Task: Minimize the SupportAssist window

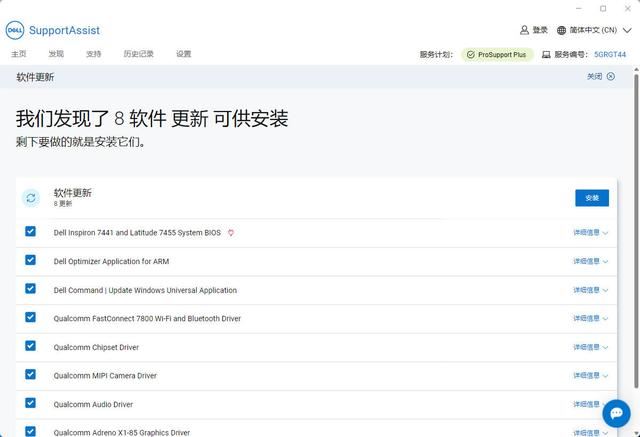Action: (x=579, y=8)
